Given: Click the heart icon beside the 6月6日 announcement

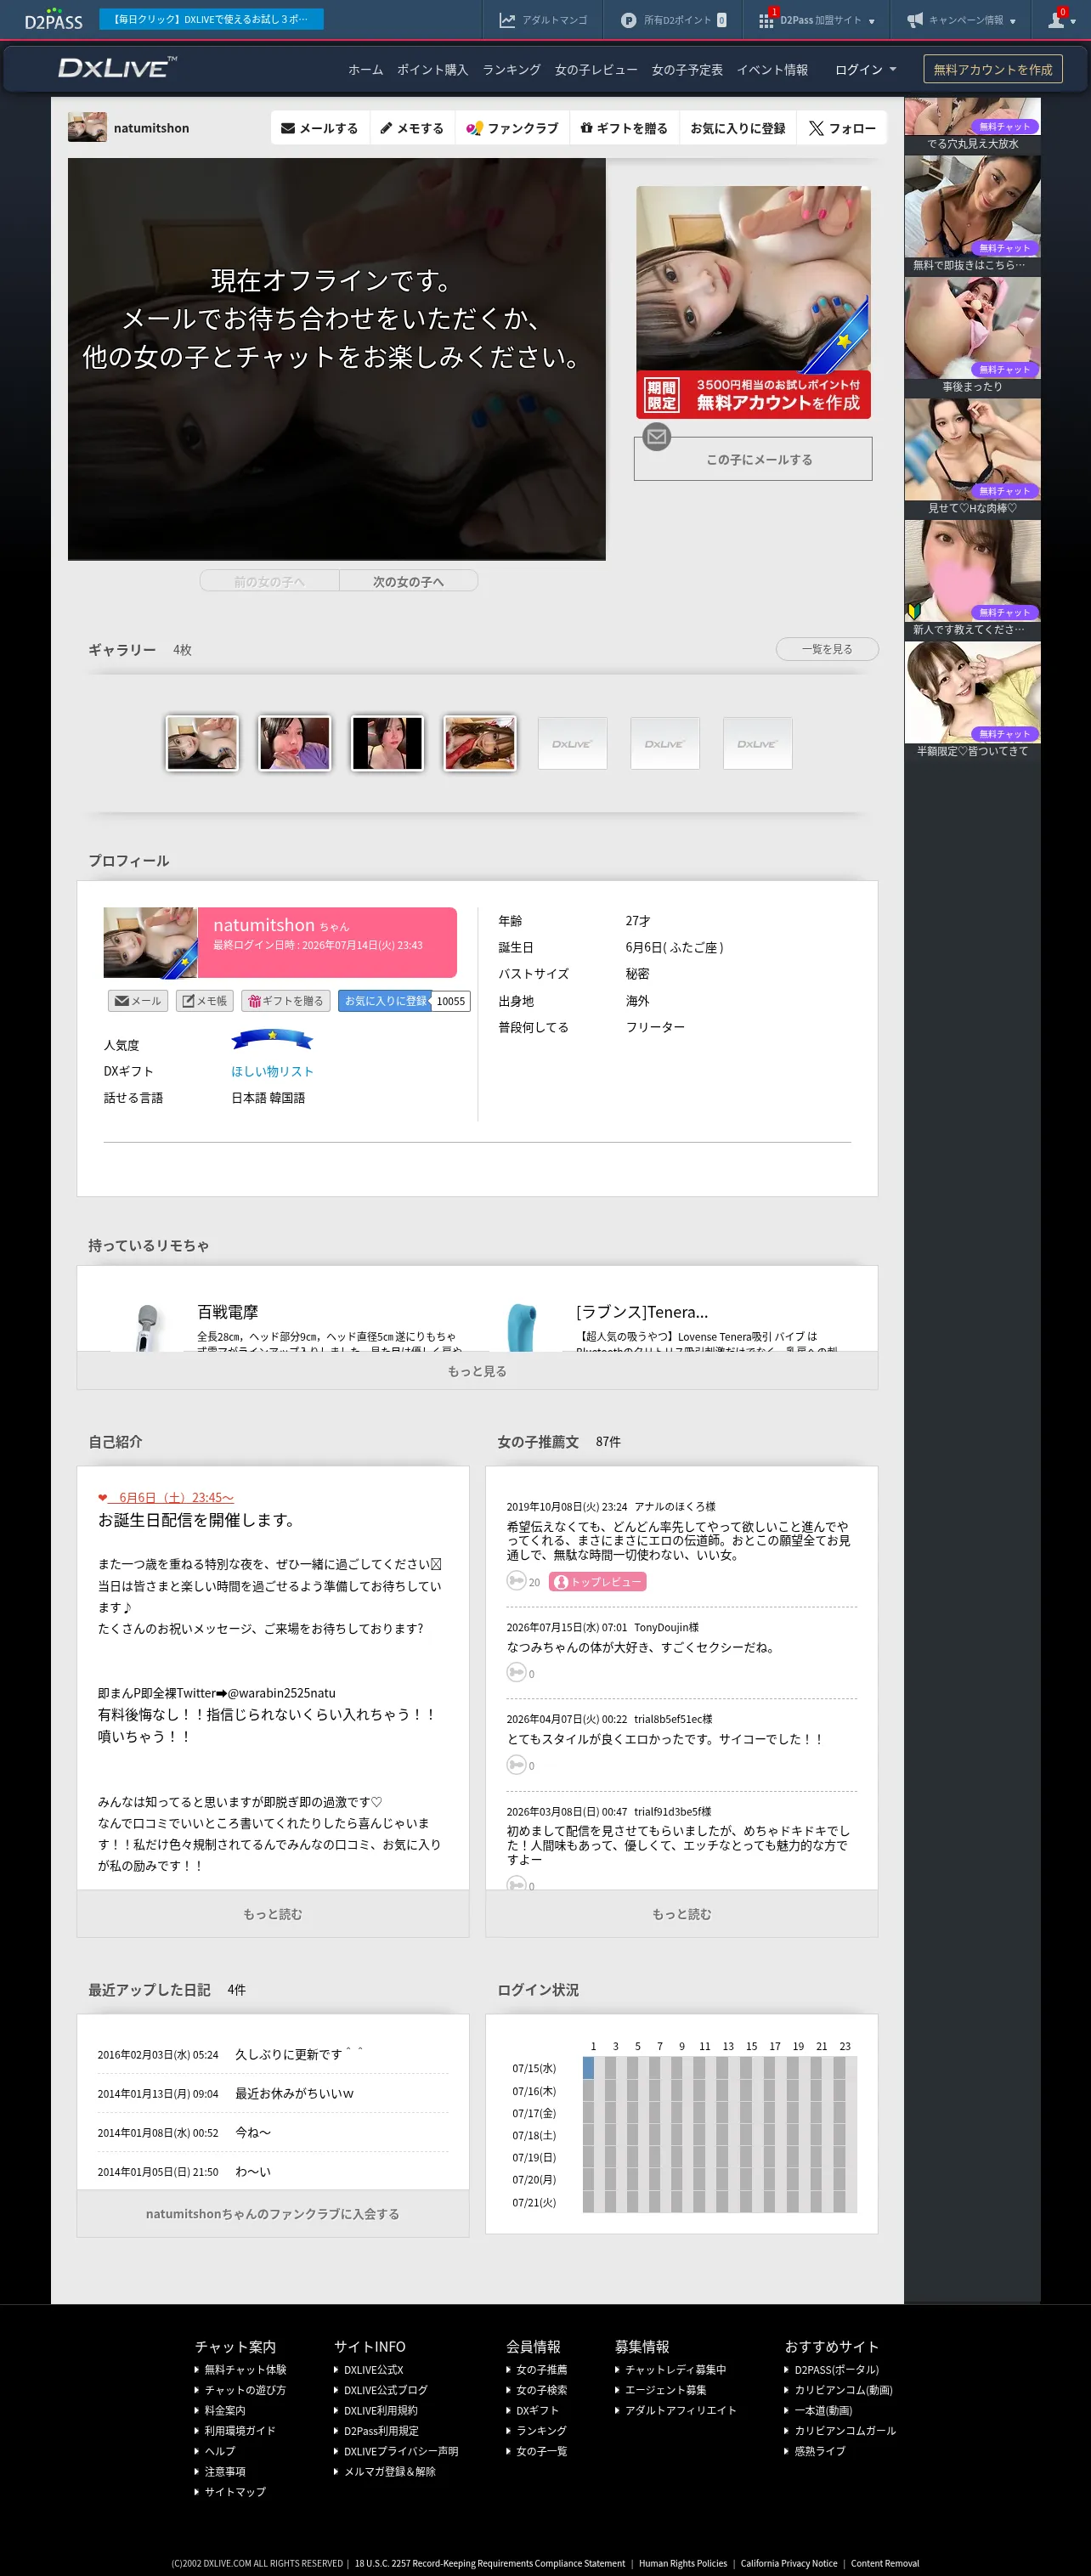Looking at the screenshot, I should point(102,1497).
